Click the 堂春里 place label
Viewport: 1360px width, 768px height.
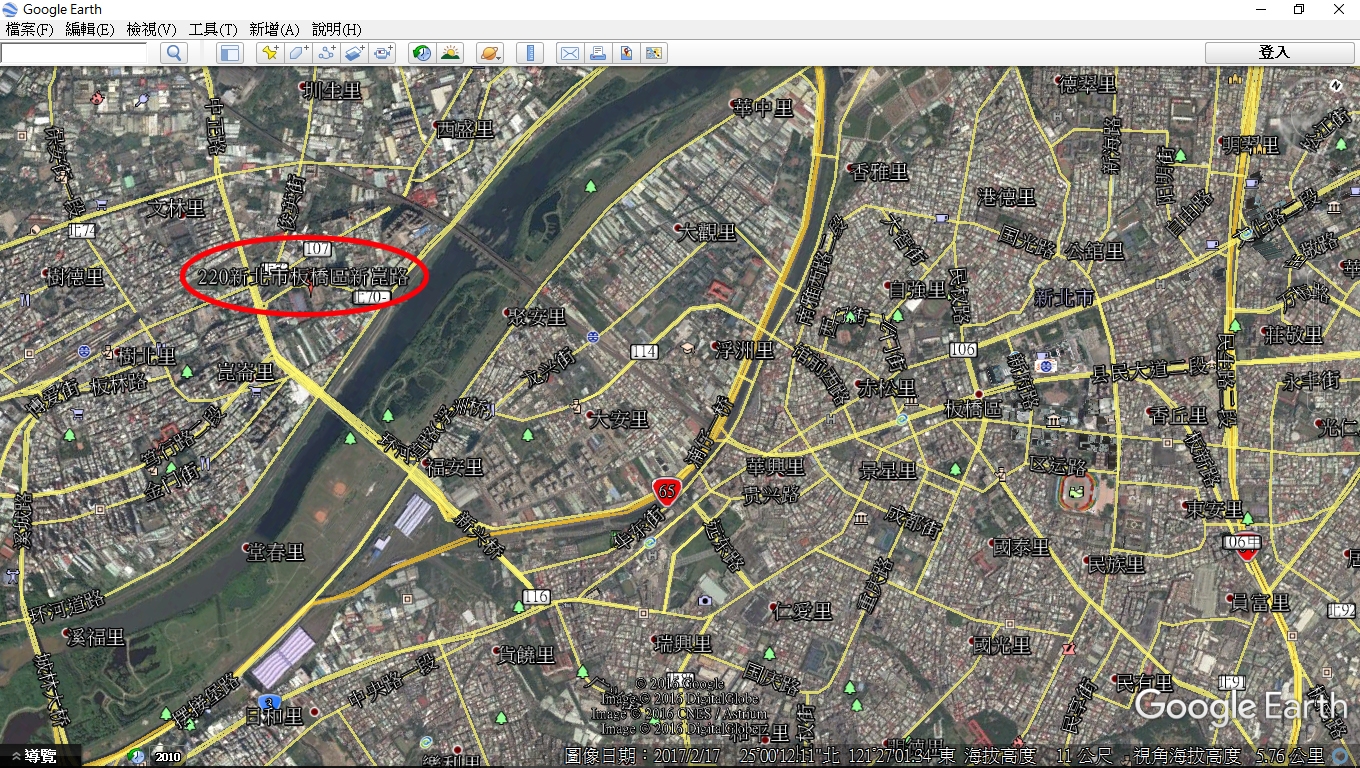275,551
